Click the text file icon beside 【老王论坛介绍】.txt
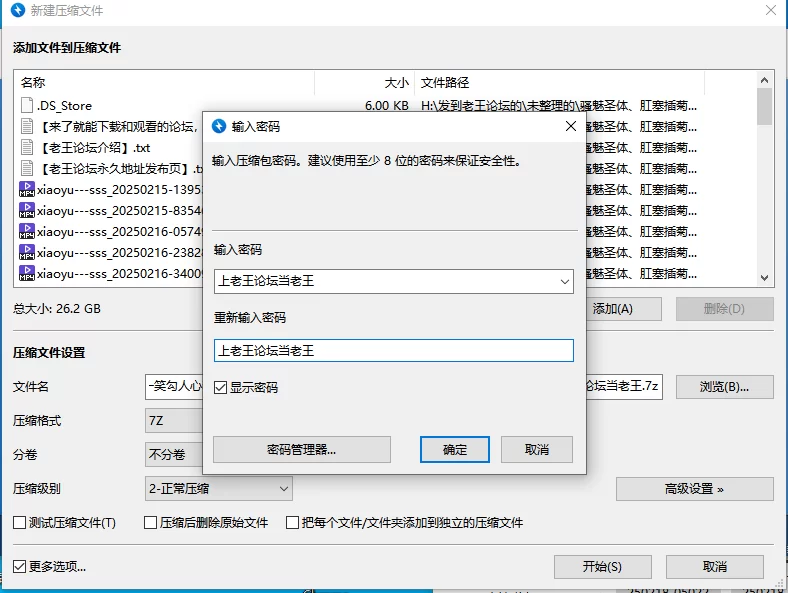This screenshot has width=788, height=593. (27, 147)
